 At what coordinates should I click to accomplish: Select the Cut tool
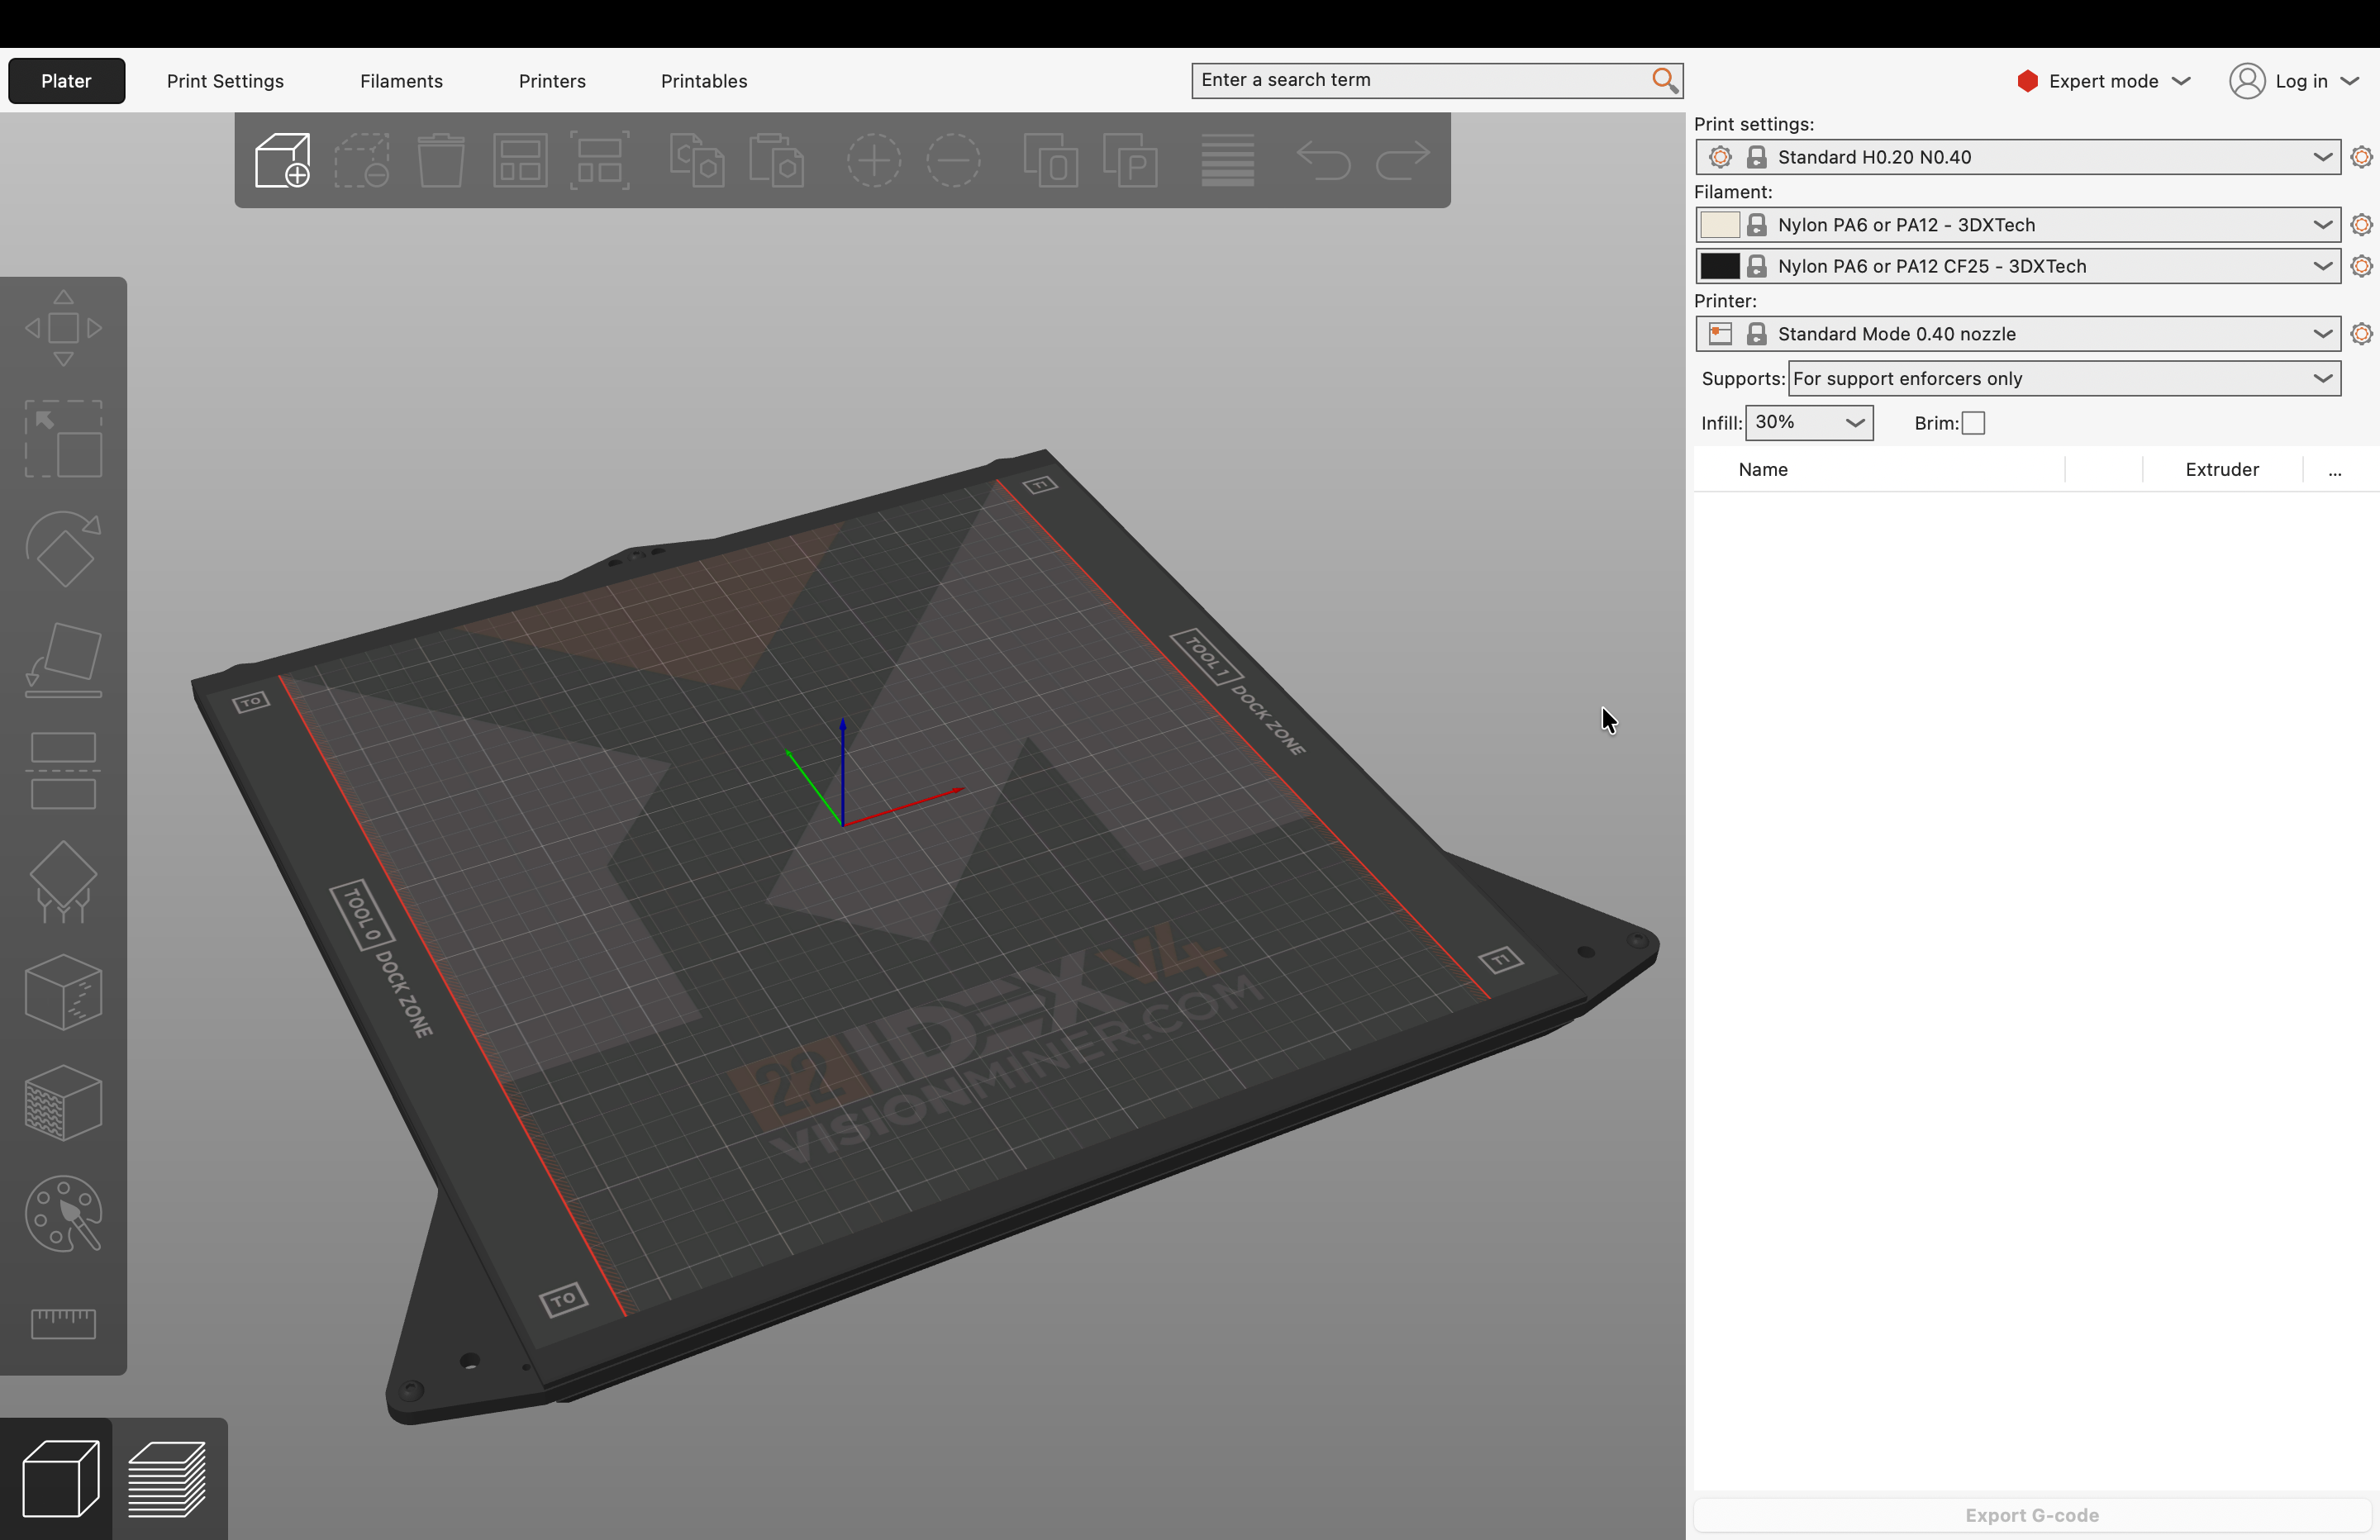pos(63,771)
